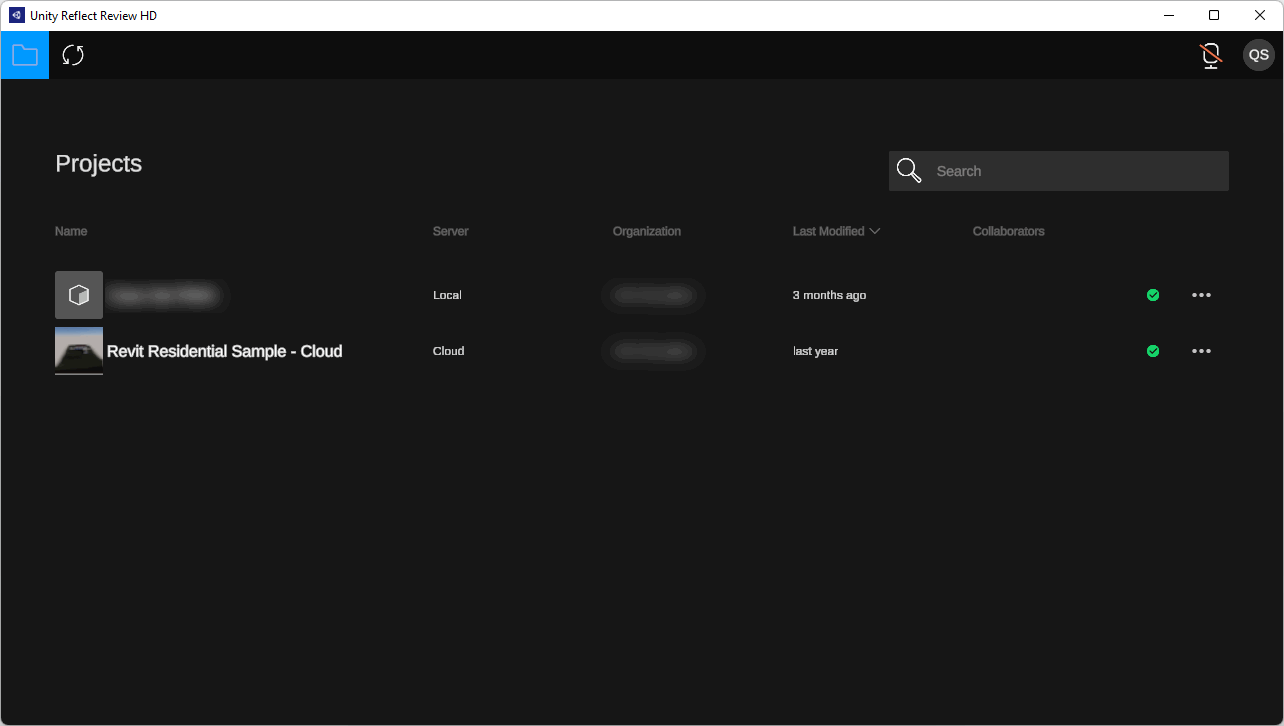The height and width of the screenshot is (726, 1284).
Task: Open the QS user profile avatar
Action: coord(1259,55)
